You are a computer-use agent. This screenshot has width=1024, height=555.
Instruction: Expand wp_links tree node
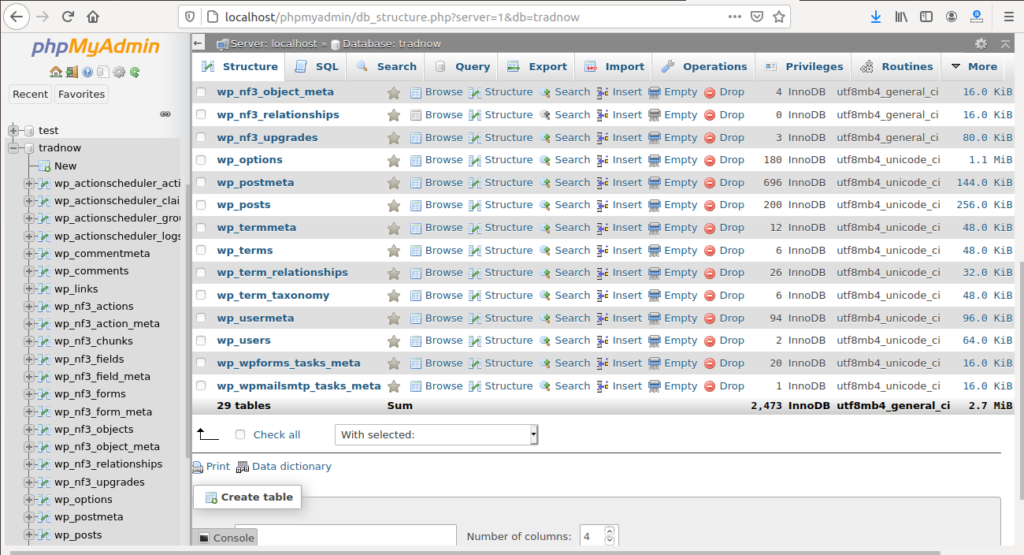pos(29,289)
